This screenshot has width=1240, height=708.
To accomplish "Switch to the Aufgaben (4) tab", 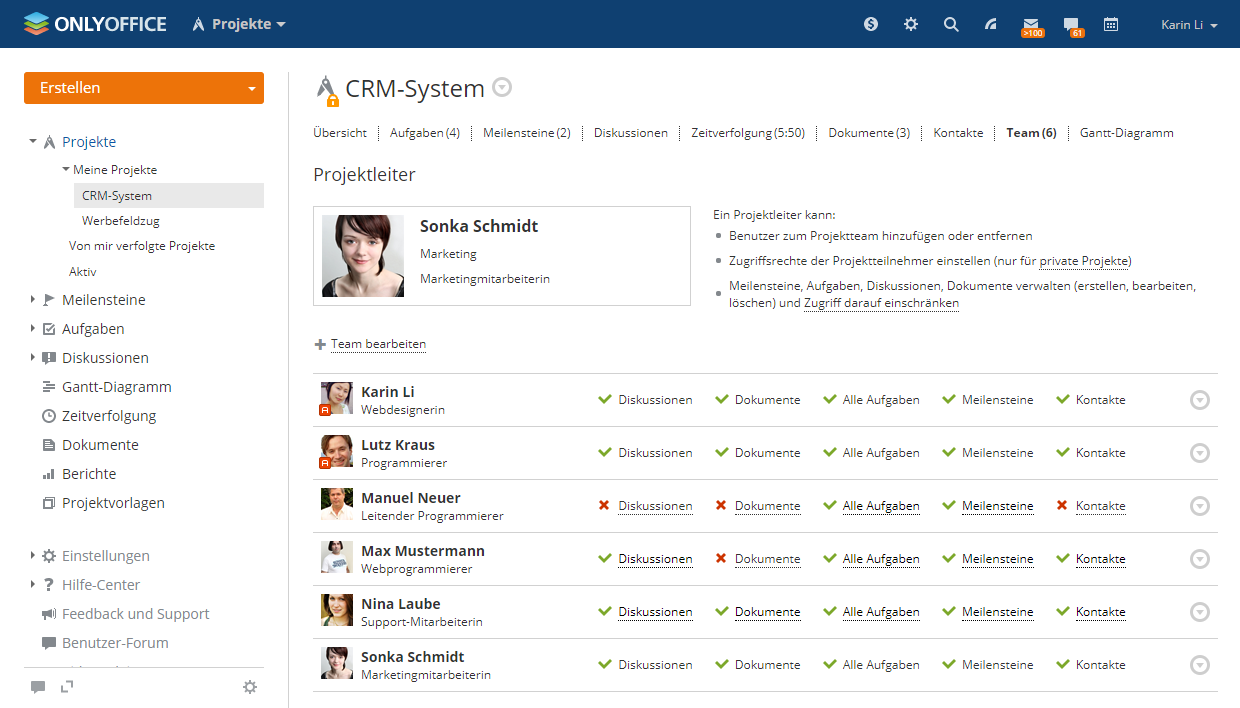I will (424, 133).
